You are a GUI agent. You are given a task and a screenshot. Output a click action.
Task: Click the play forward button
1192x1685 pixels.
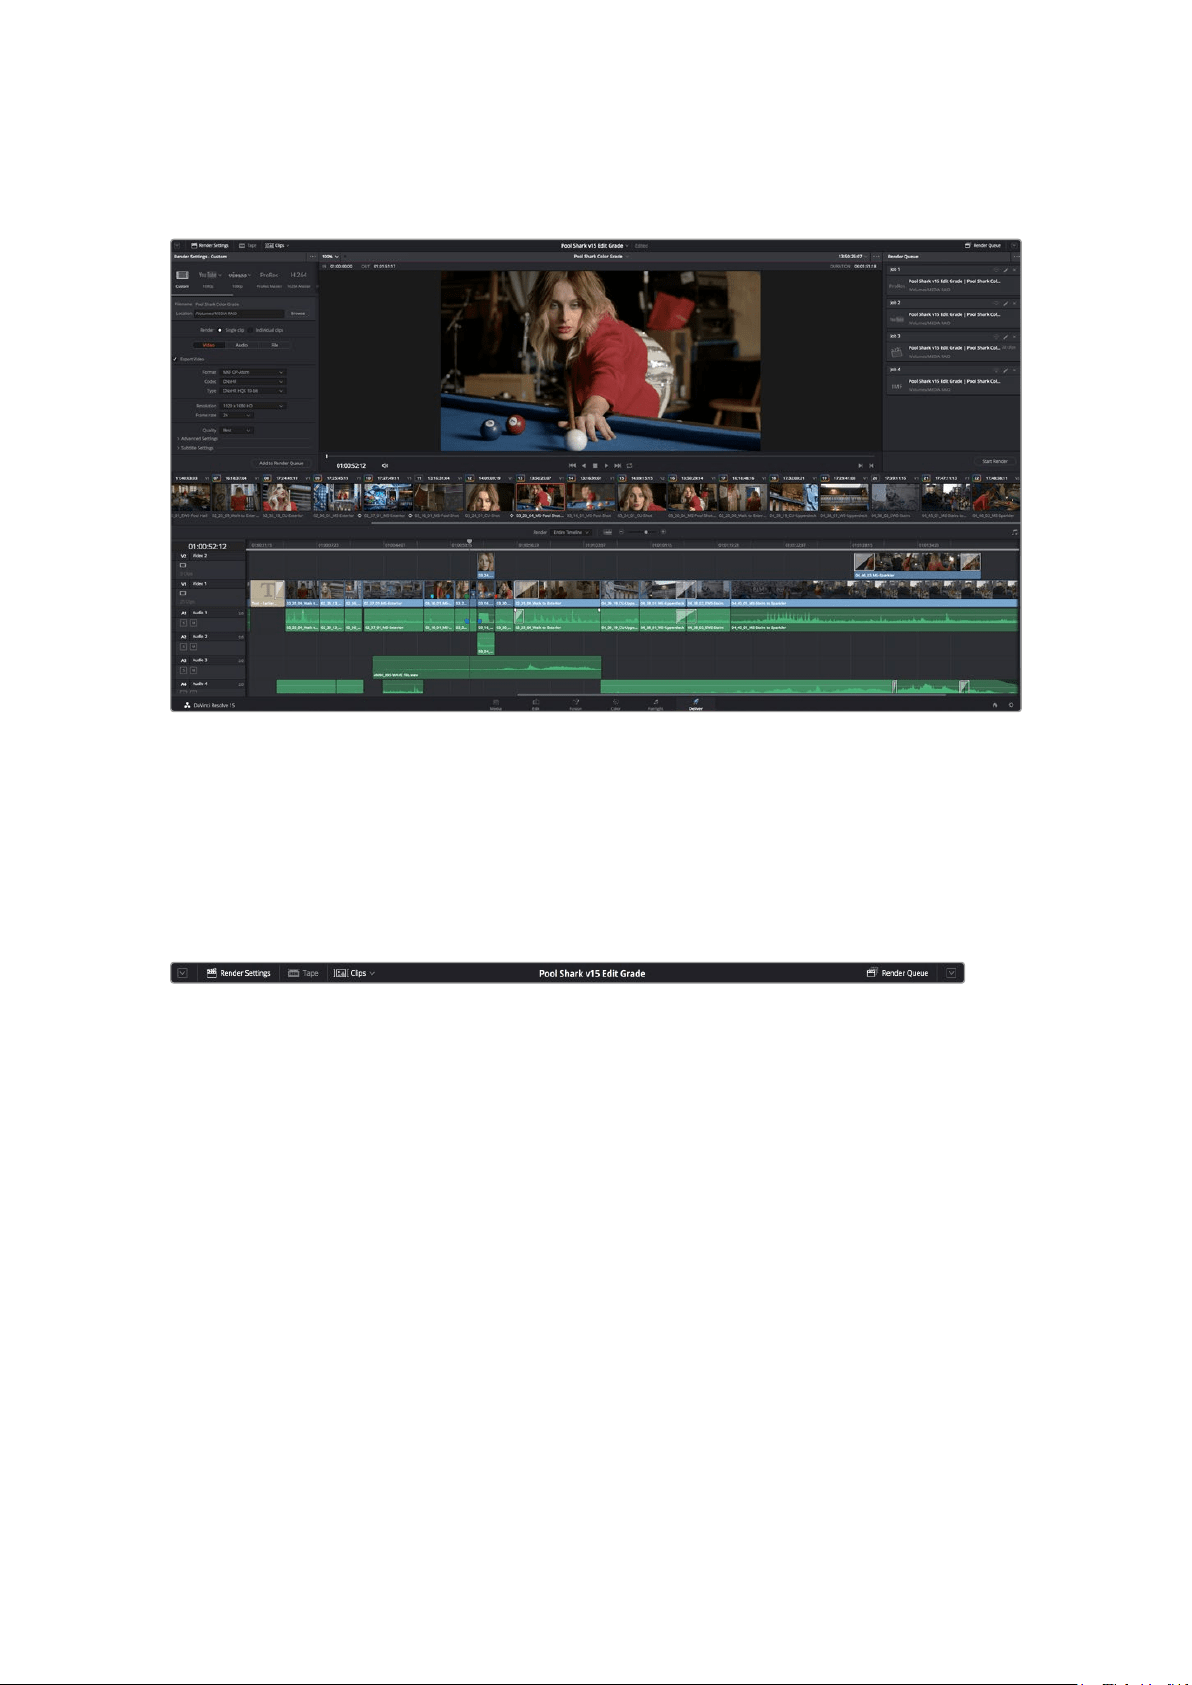[606, 465]
